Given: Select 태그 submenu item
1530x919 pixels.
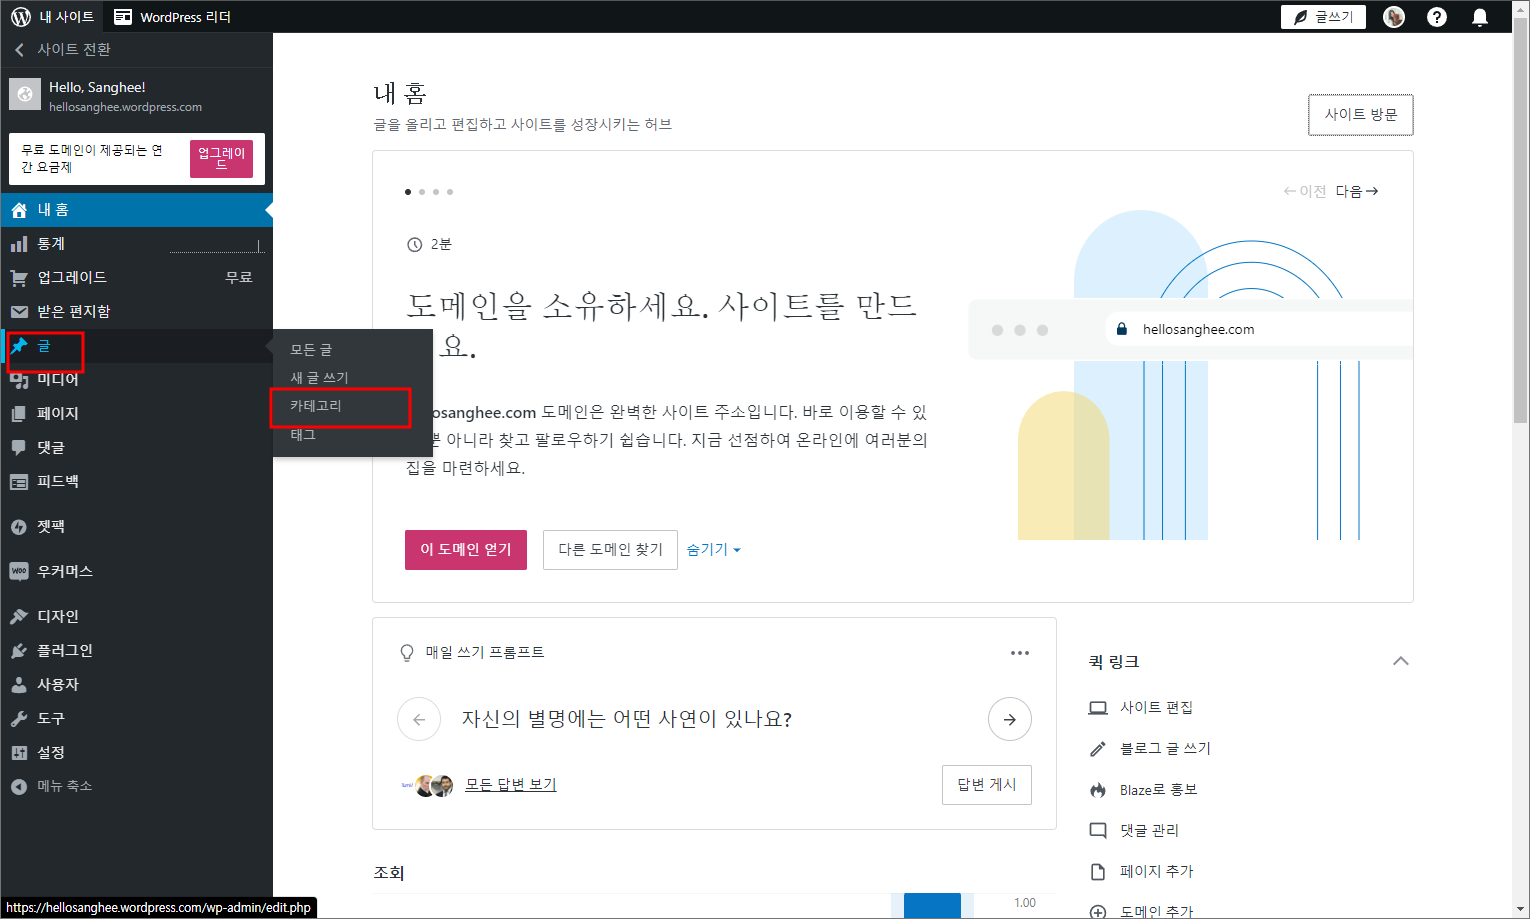Looking at the screenshot, I should (303, 434).
